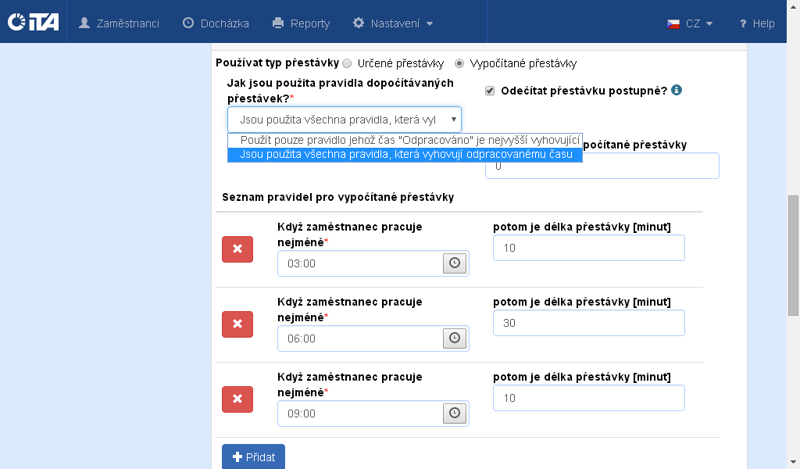Click break length field showing 30
Viewport: 800px width, 469px height.
coord(588,323)
